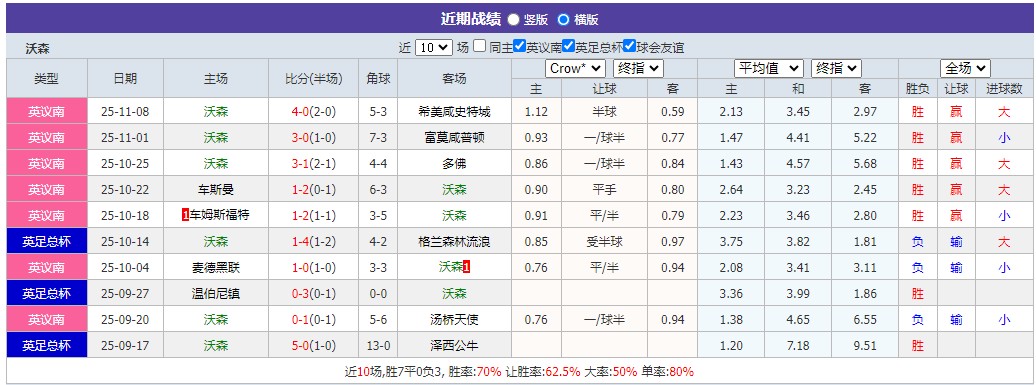Open 汤桥天使 team link
Image resolution: width=1036 pixels, height=385 pixels.
[454, 320]
